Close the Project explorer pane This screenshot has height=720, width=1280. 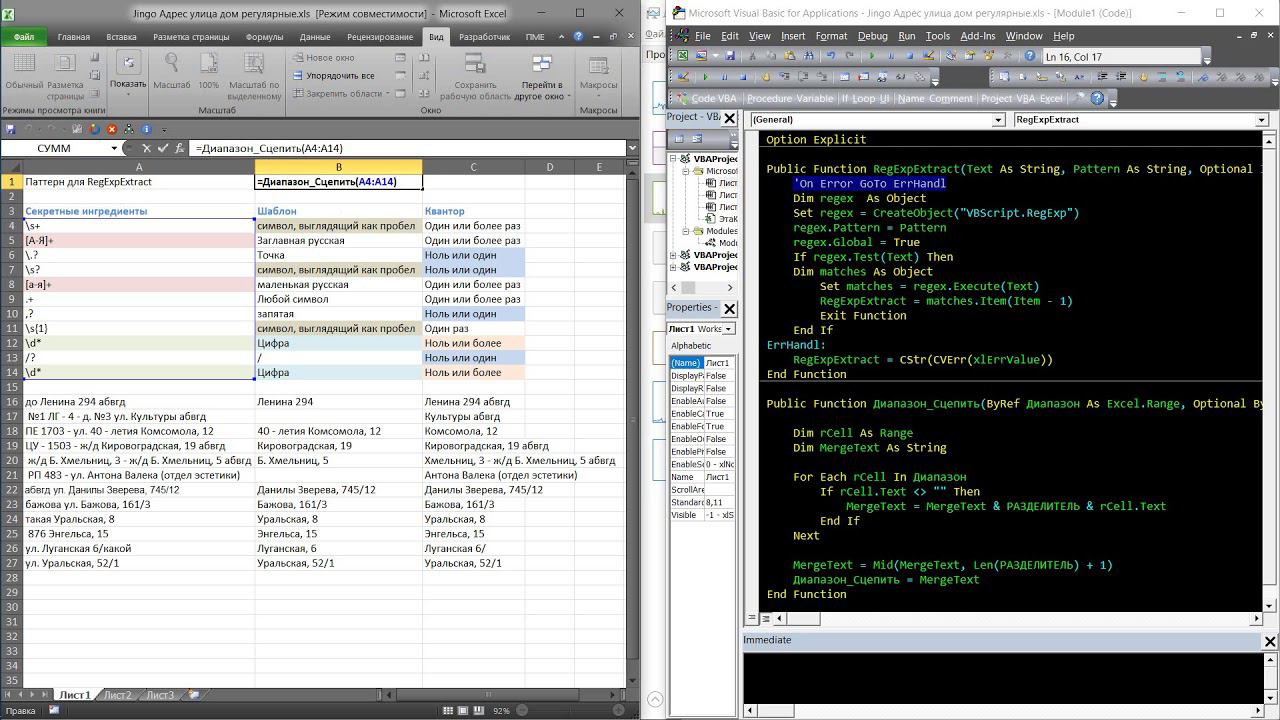(729, 117)
